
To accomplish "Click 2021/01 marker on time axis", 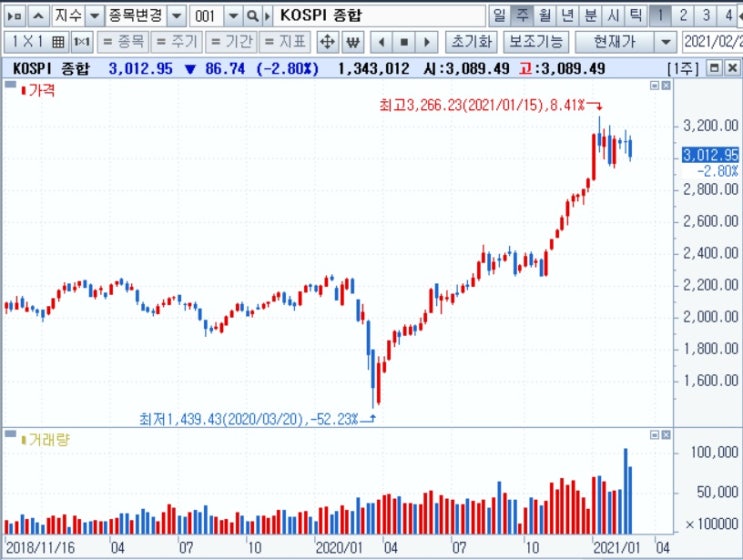I will coord(616,548).
